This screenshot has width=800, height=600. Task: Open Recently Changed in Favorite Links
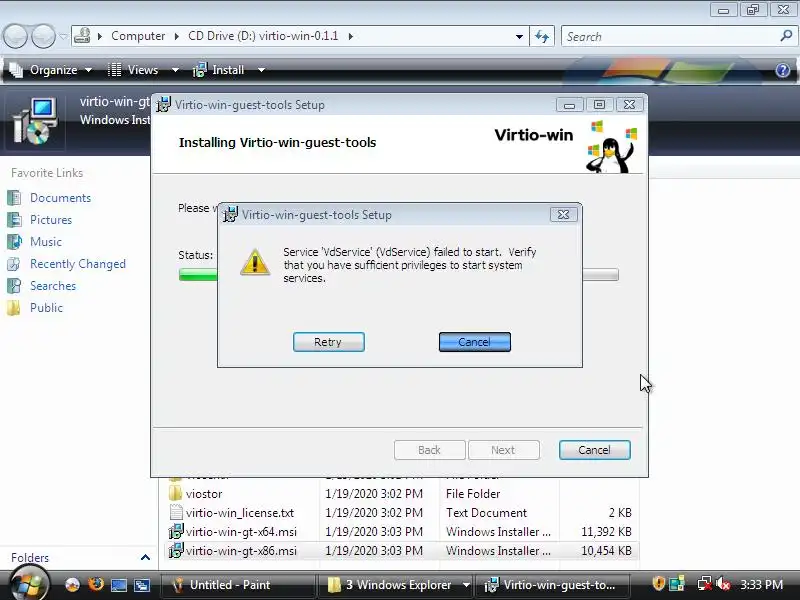click(78, 263)
